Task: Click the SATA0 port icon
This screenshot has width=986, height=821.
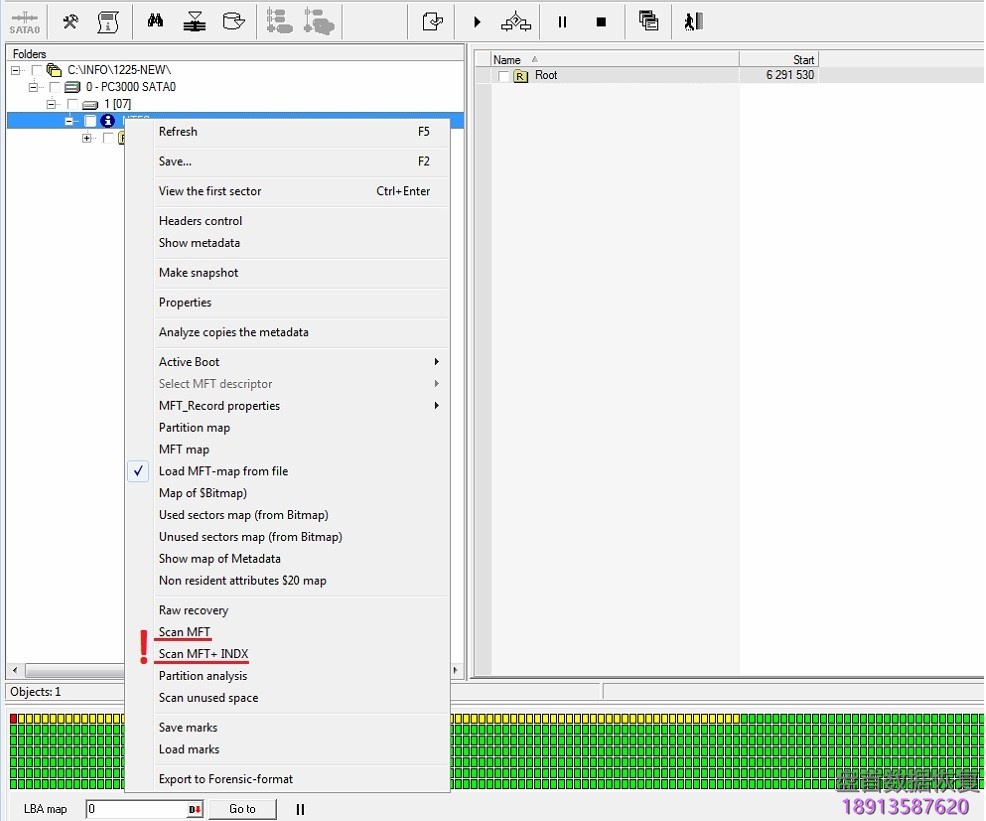Action: tap(25, 22)
